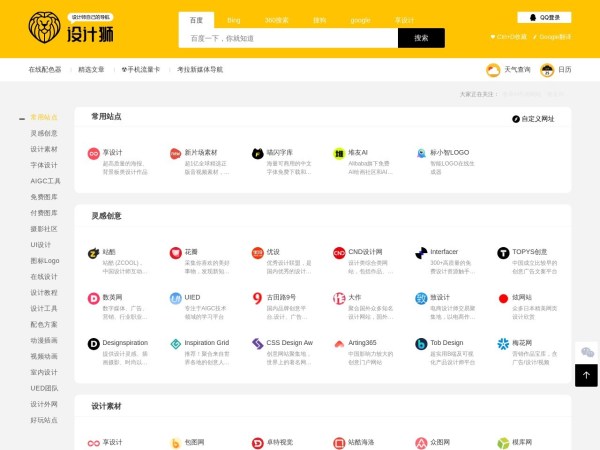Viewport: 600px width, 450px height.
Task: Go to 字体设计 in the sidebar
Action: 44,165
